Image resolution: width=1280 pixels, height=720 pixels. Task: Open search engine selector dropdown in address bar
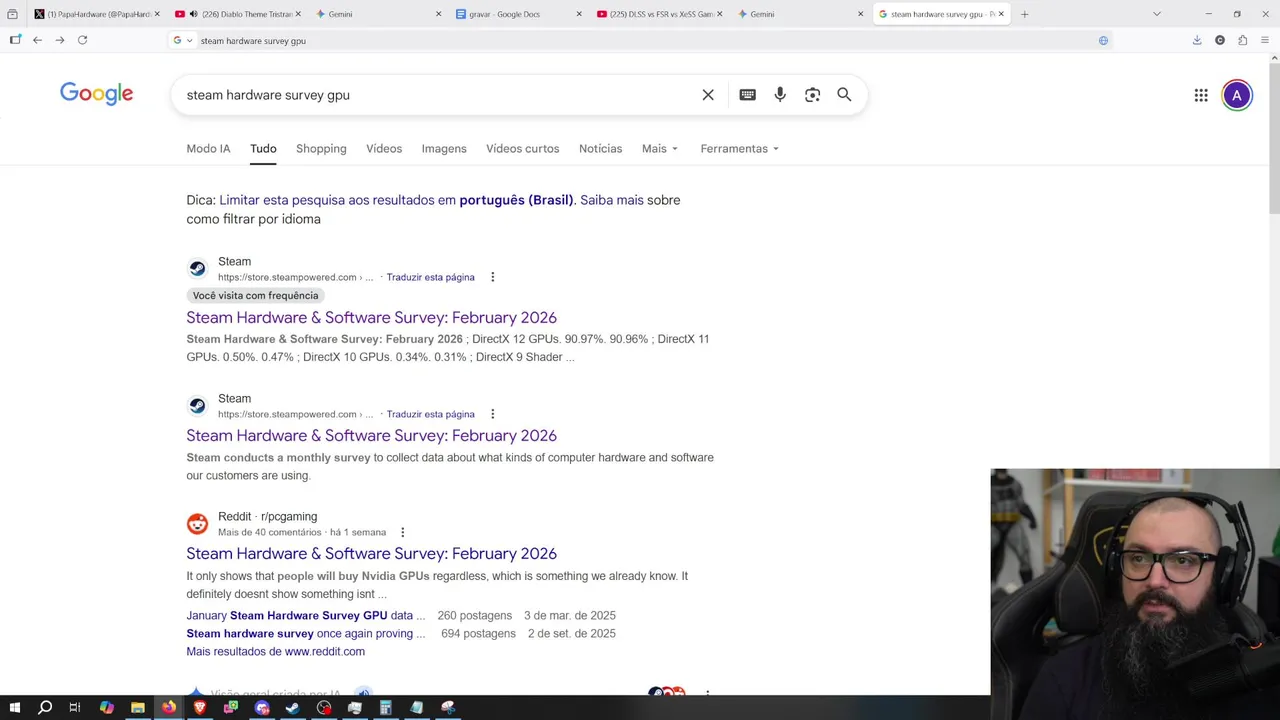coord(182,40)
